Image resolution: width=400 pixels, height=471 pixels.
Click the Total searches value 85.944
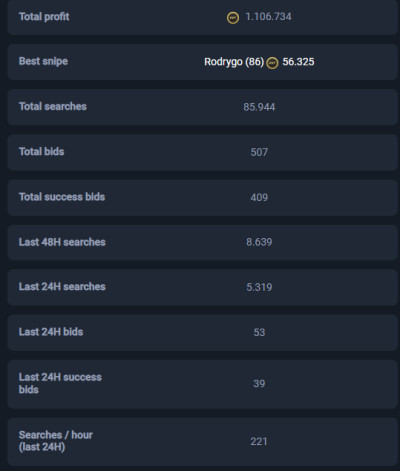click(x=259, y=107)
